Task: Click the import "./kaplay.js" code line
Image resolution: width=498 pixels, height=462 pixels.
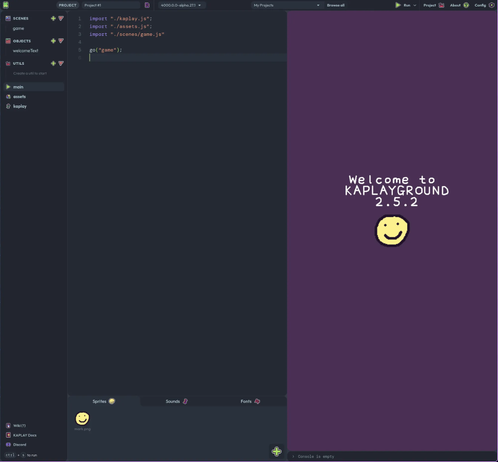Action: 120,19
